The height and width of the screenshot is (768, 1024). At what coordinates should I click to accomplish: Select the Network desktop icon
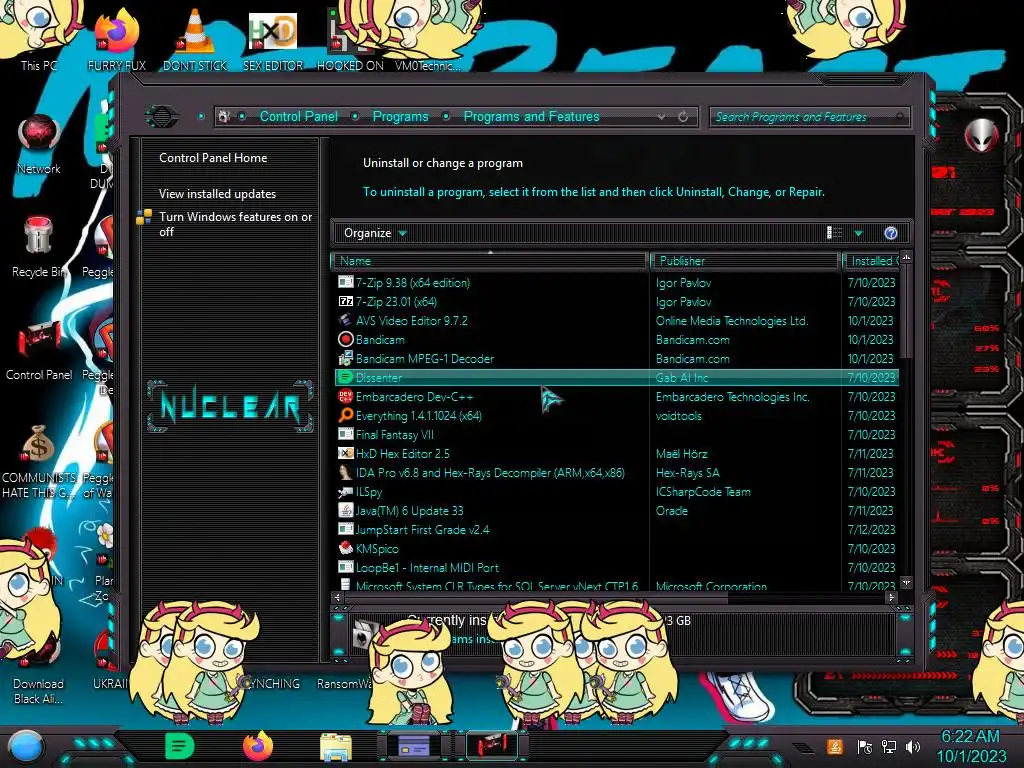pos(39,144)
